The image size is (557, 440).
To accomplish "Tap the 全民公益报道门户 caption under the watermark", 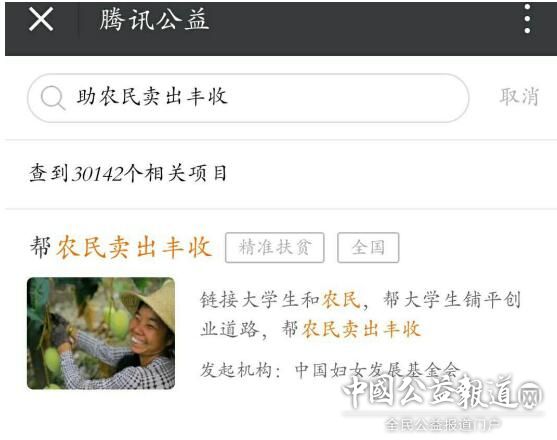I will [x=443, y=424].
